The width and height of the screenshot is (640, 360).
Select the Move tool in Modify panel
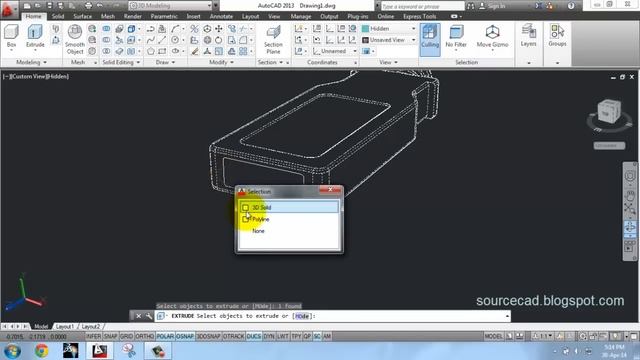tap(219, 29)
